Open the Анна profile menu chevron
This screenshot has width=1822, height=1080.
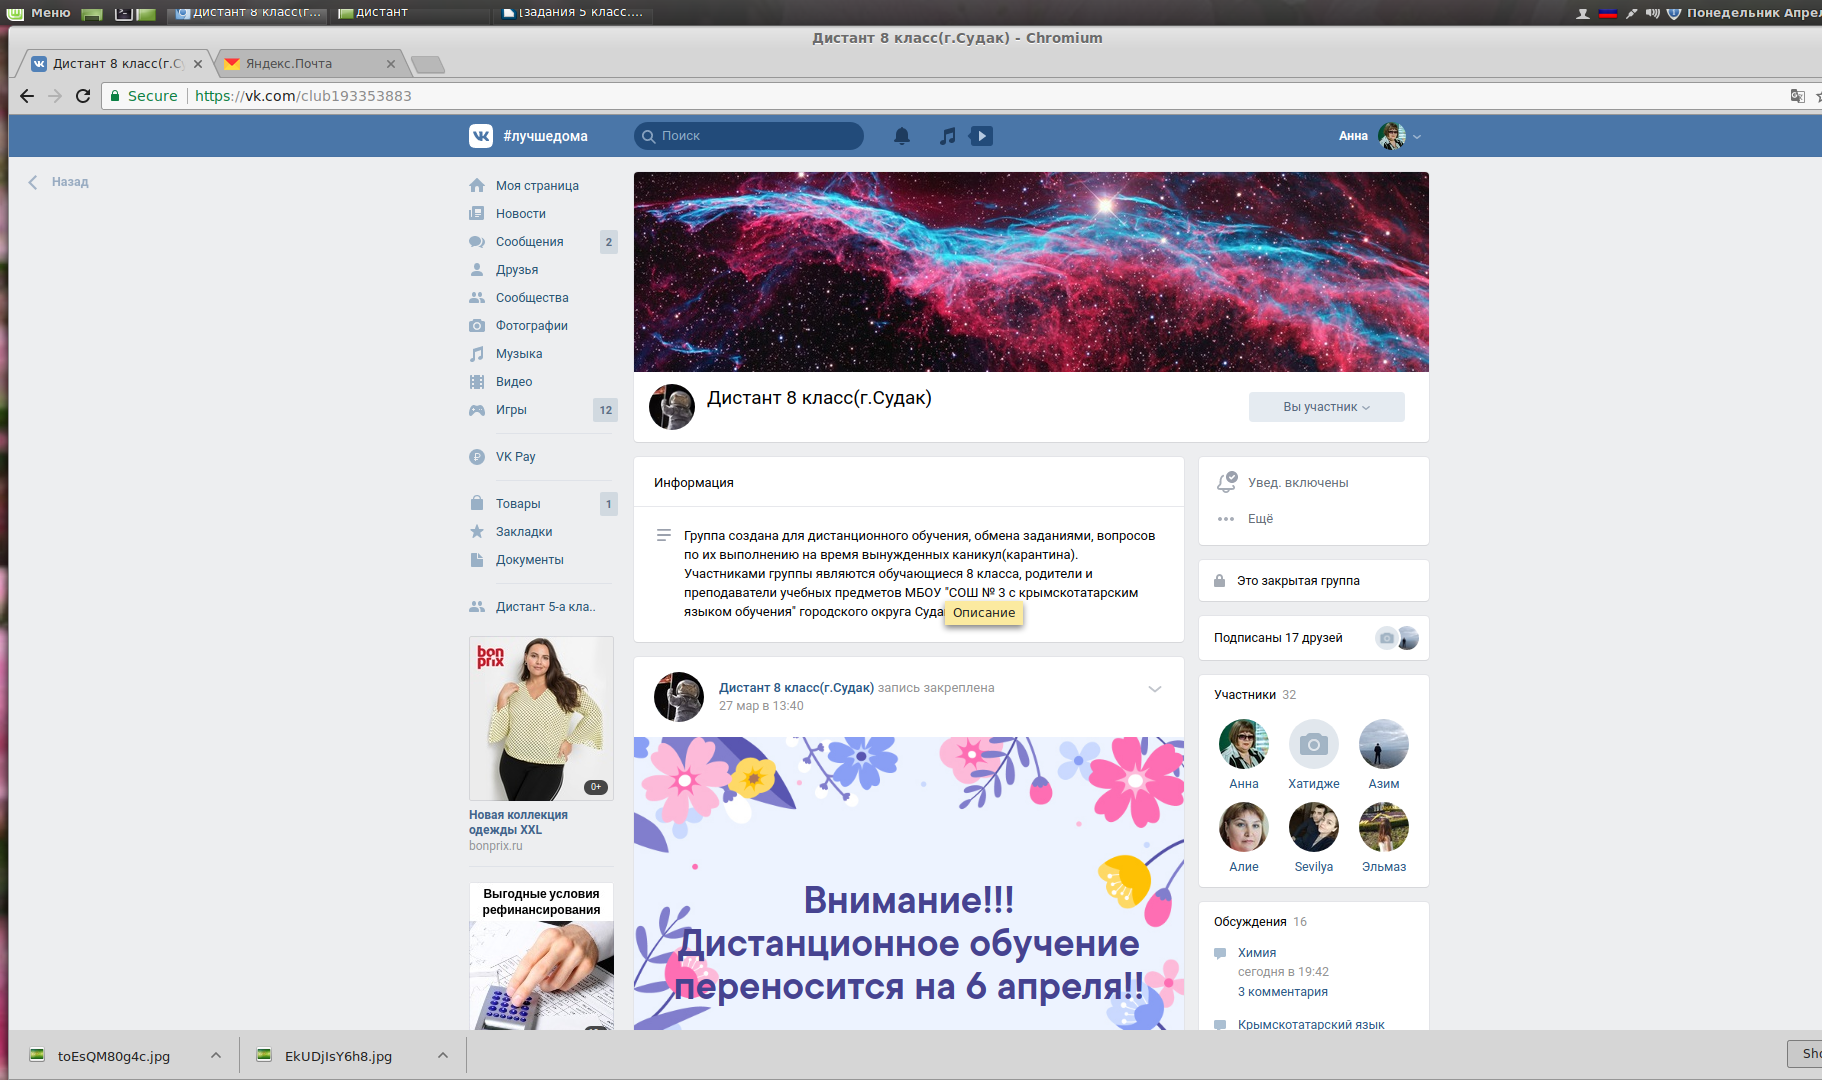(x=1417, y=137)
